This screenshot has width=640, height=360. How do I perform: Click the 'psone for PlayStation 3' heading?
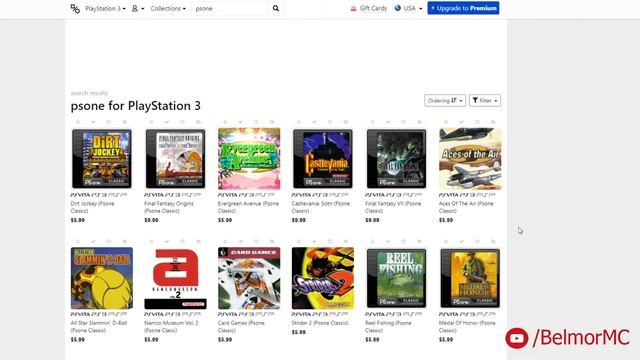coord(136,106)
